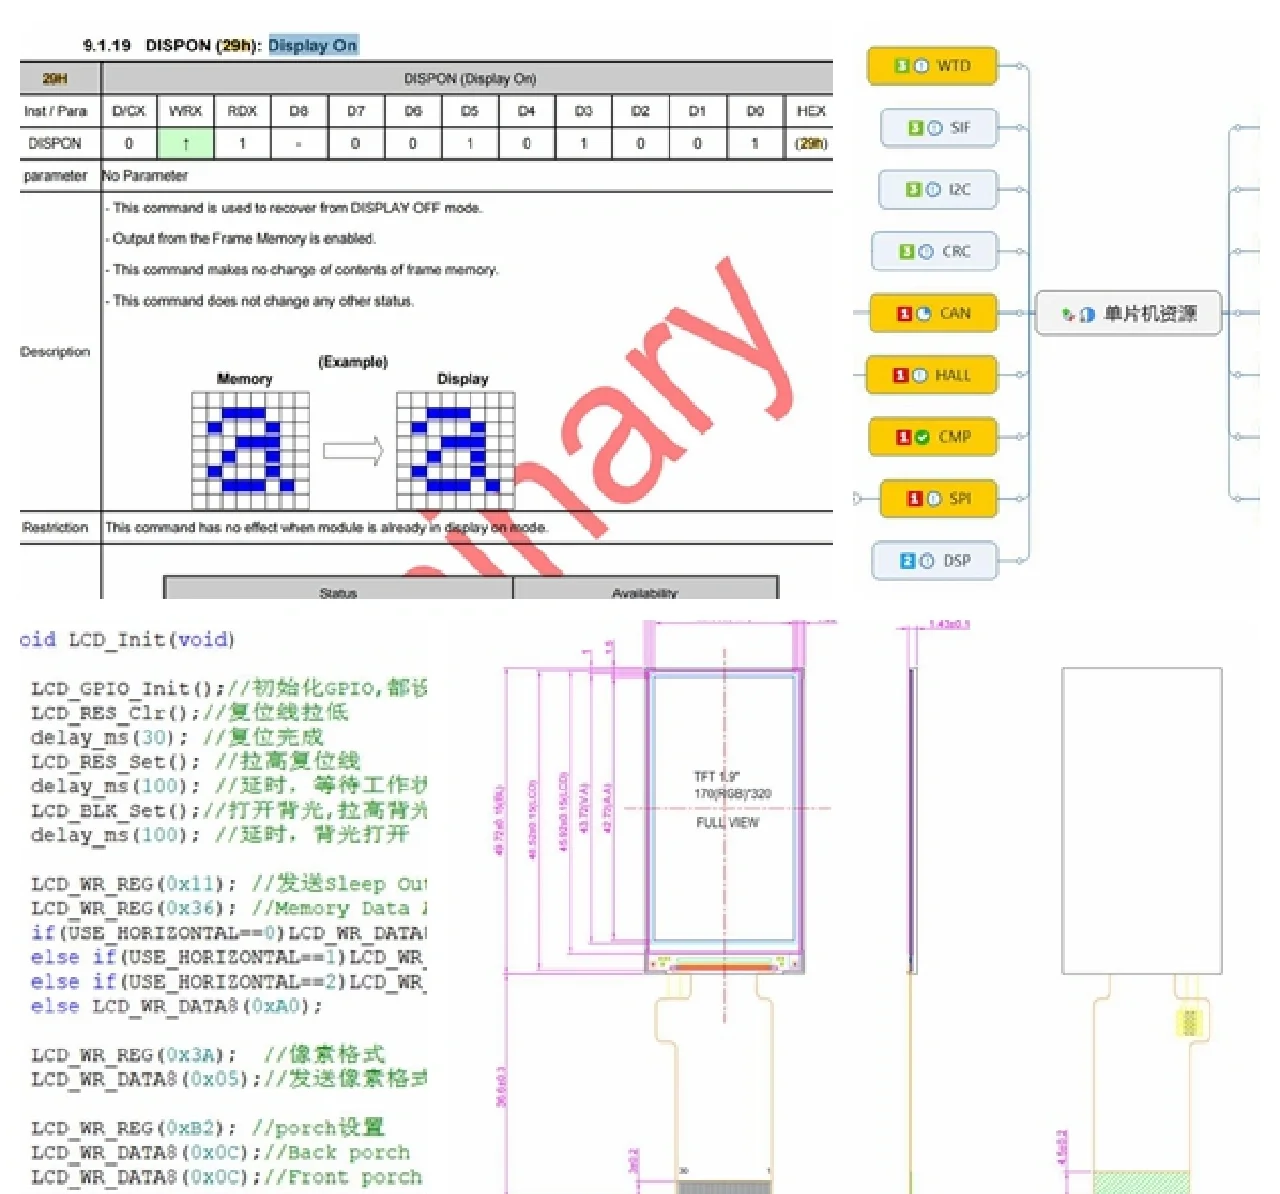Click the priority 2 marker on DSP node
1280x1194 pixels.
click(907, 561)
